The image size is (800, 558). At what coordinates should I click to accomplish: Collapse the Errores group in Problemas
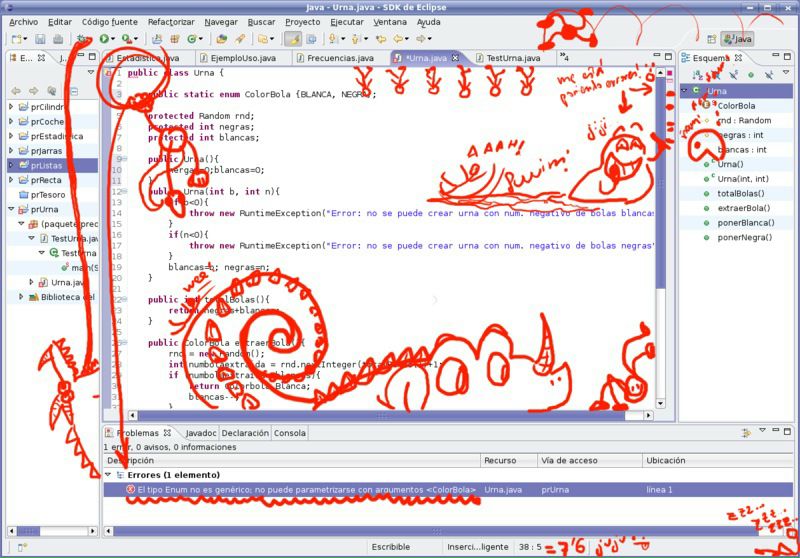pyautogui.click(x=108, y=475)
